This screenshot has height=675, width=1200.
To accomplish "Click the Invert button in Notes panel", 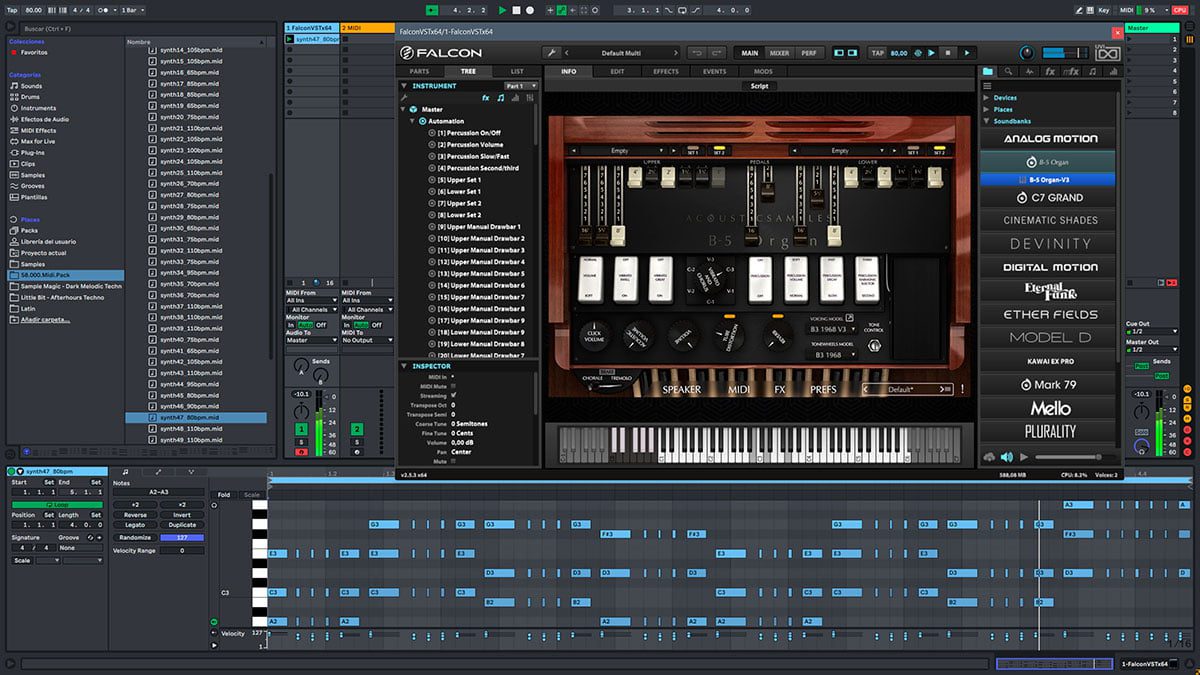I will [182, 515].
